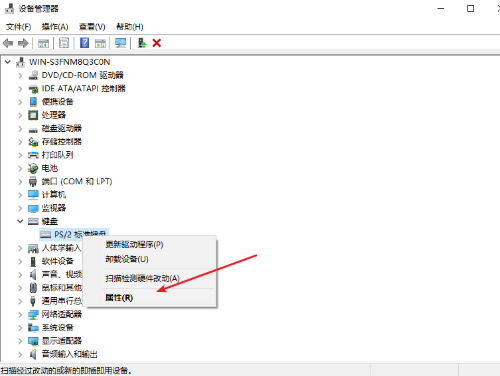Click the scan hardware monitor toolbar icon
Image resolution: width=500 pixels, height=376 pixels.
pos(120,43)
